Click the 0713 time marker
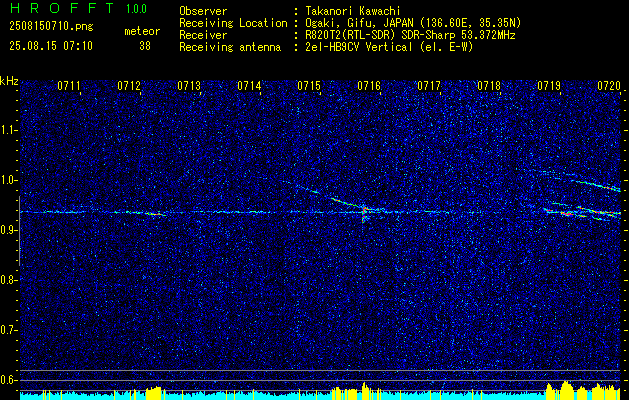 coord(189,85)
